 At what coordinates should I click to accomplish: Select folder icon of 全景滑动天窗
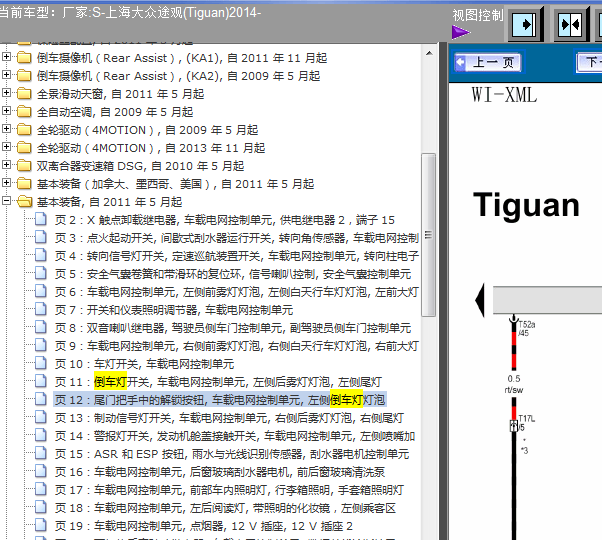(x=24, y=93)
